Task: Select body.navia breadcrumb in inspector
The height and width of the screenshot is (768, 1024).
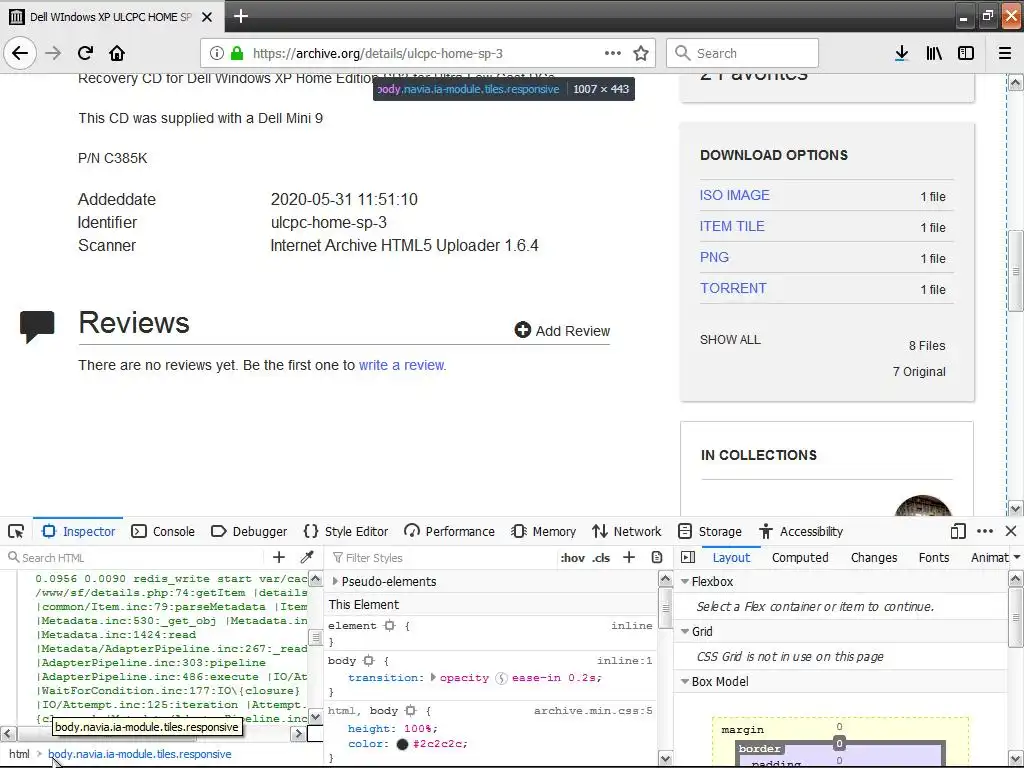Action: (x=140, y=754)
